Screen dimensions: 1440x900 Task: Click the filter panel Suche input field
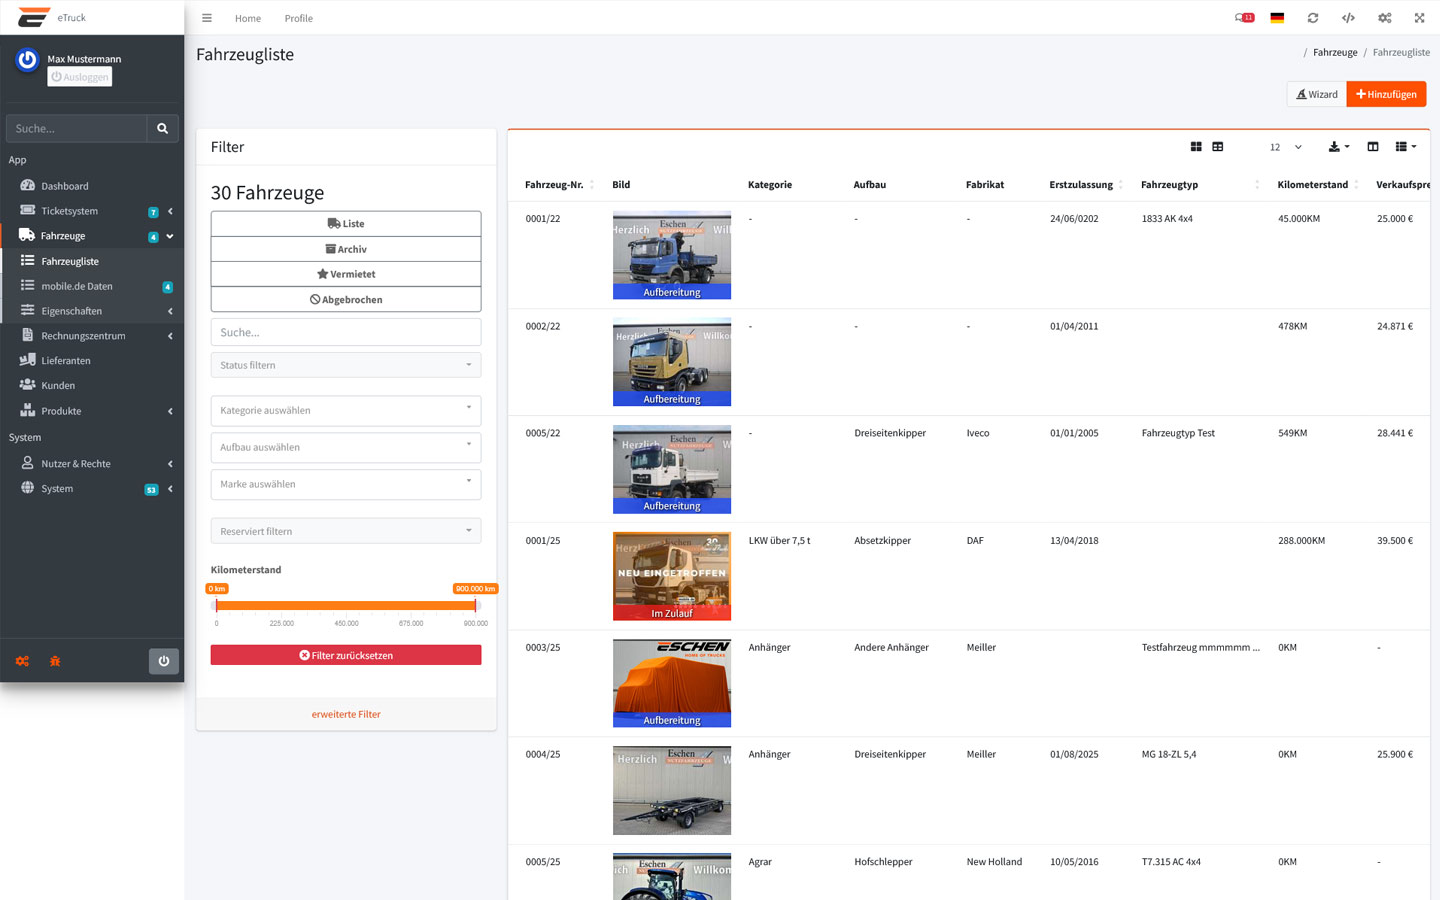click(346, 332)
